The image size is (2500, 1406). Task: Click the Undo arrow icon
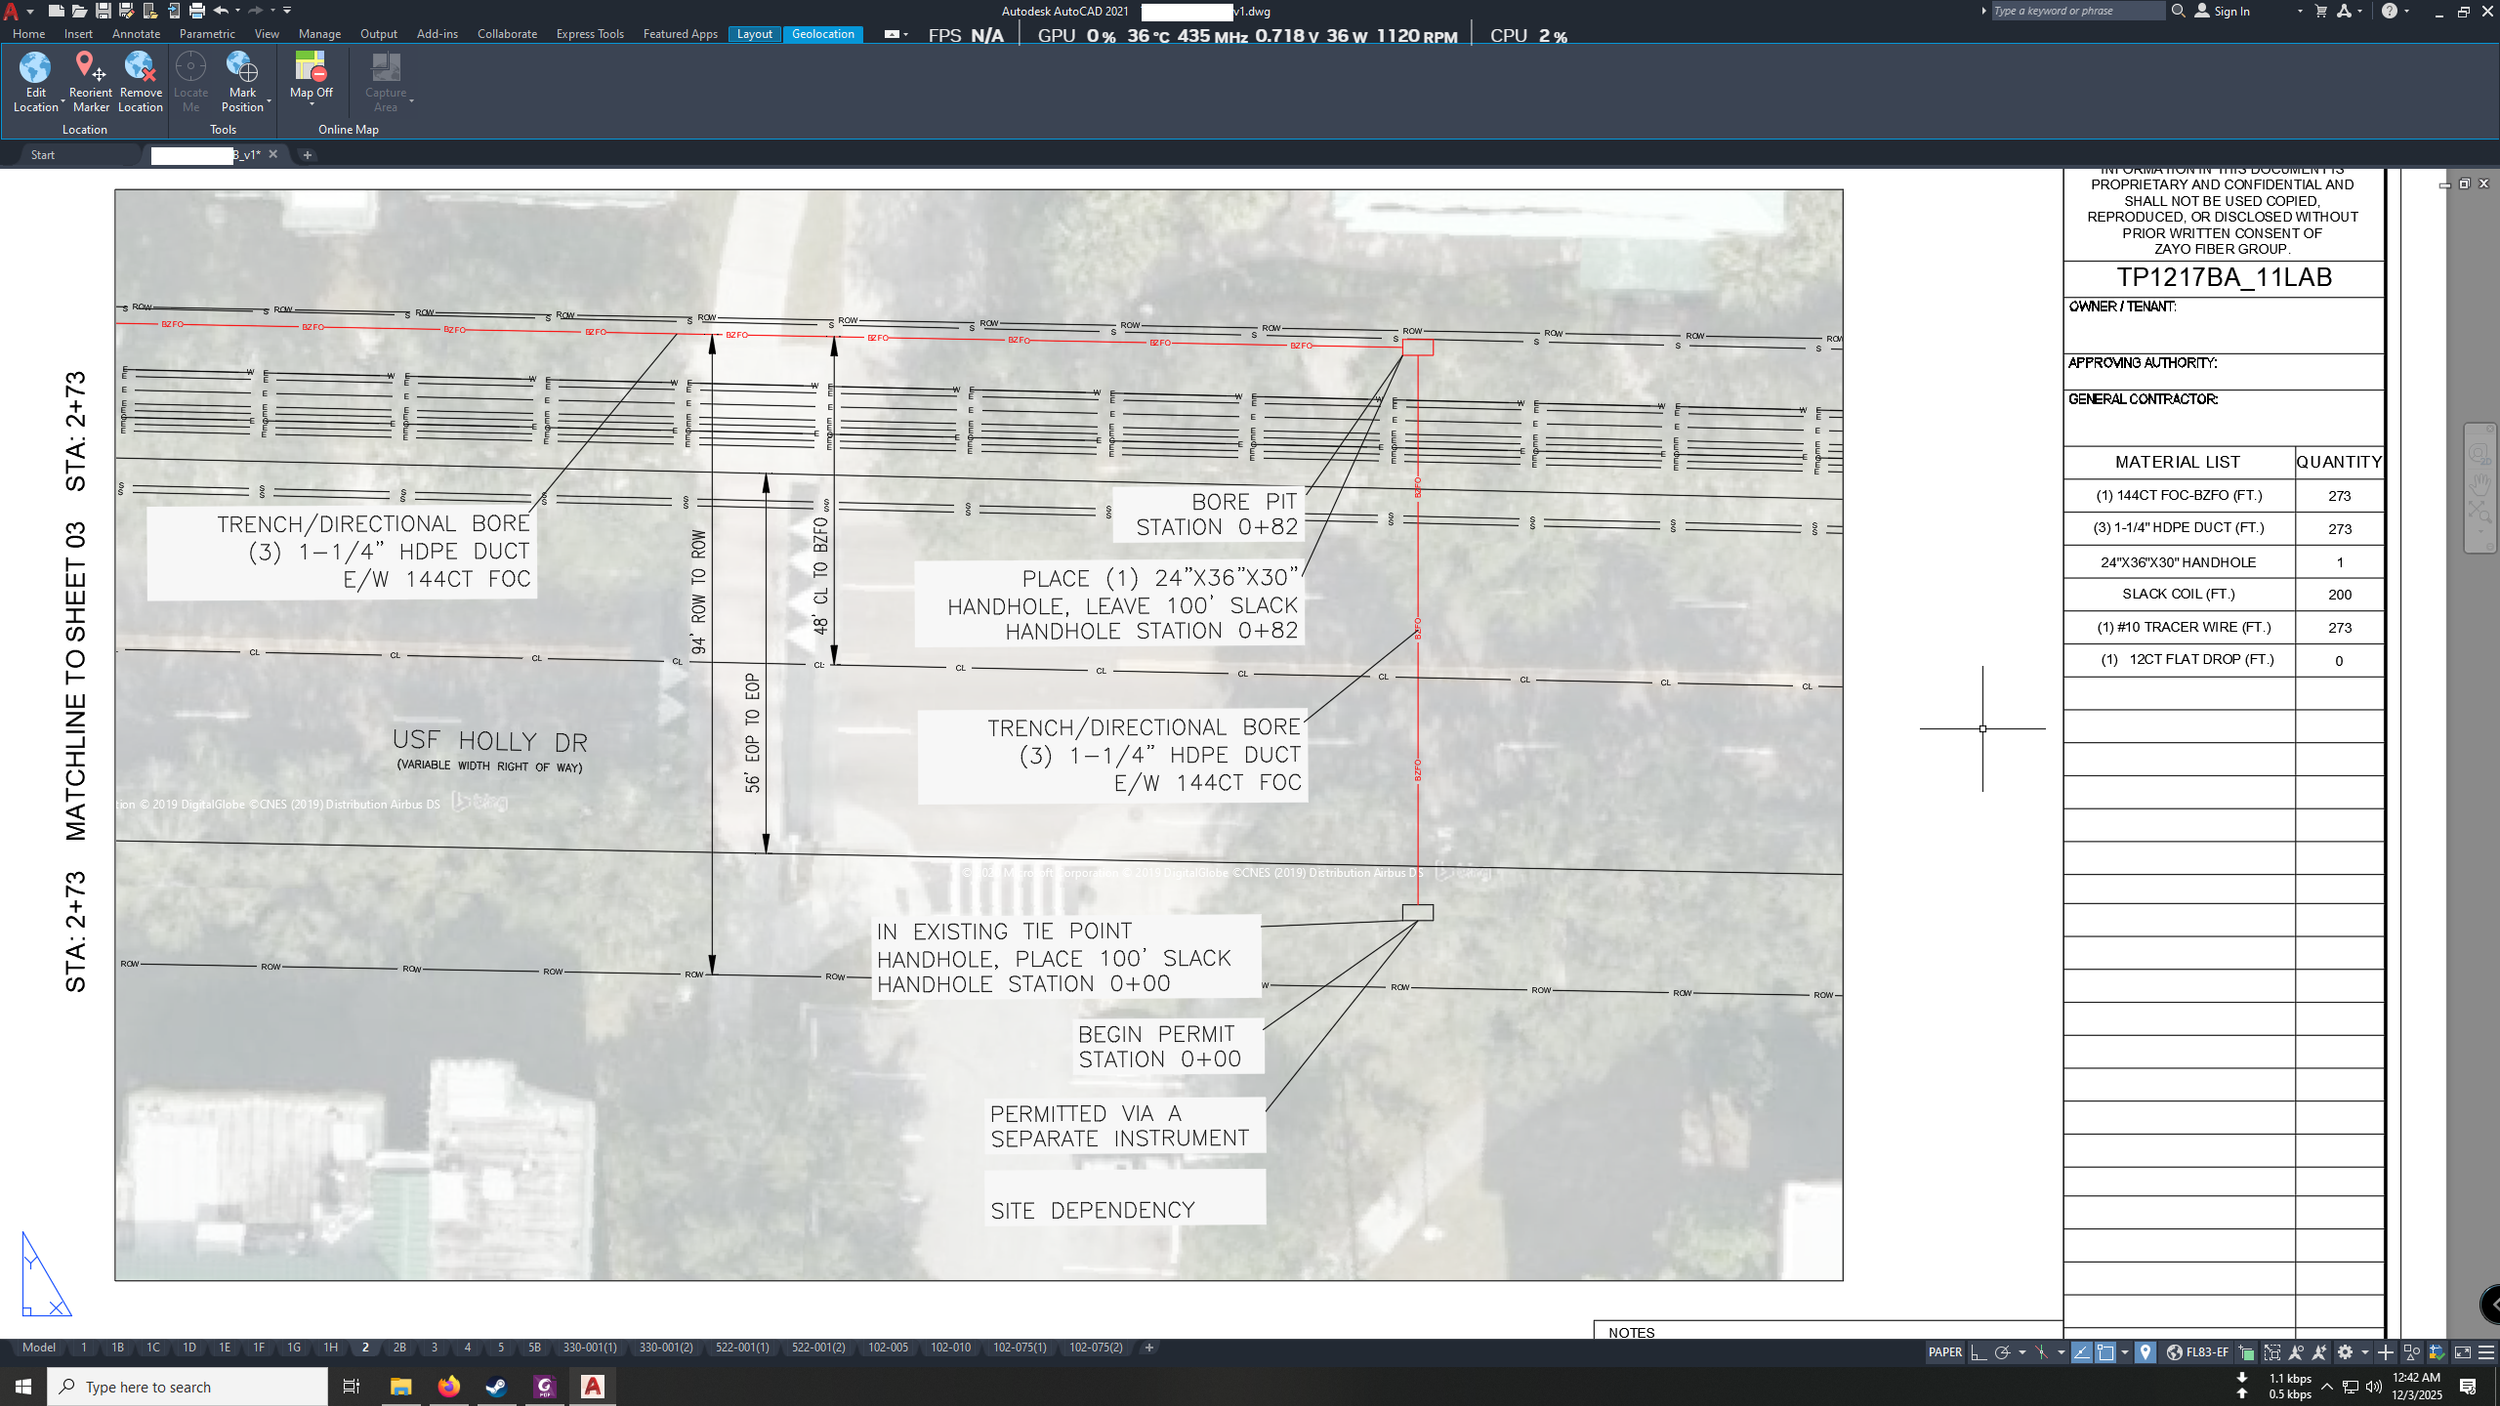pos(221,11)
